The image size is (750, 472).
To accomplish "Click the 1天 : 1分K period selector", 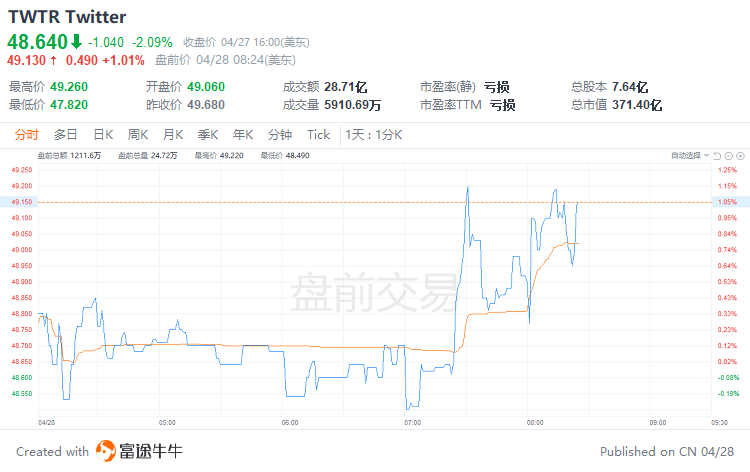I will (374, 135).
